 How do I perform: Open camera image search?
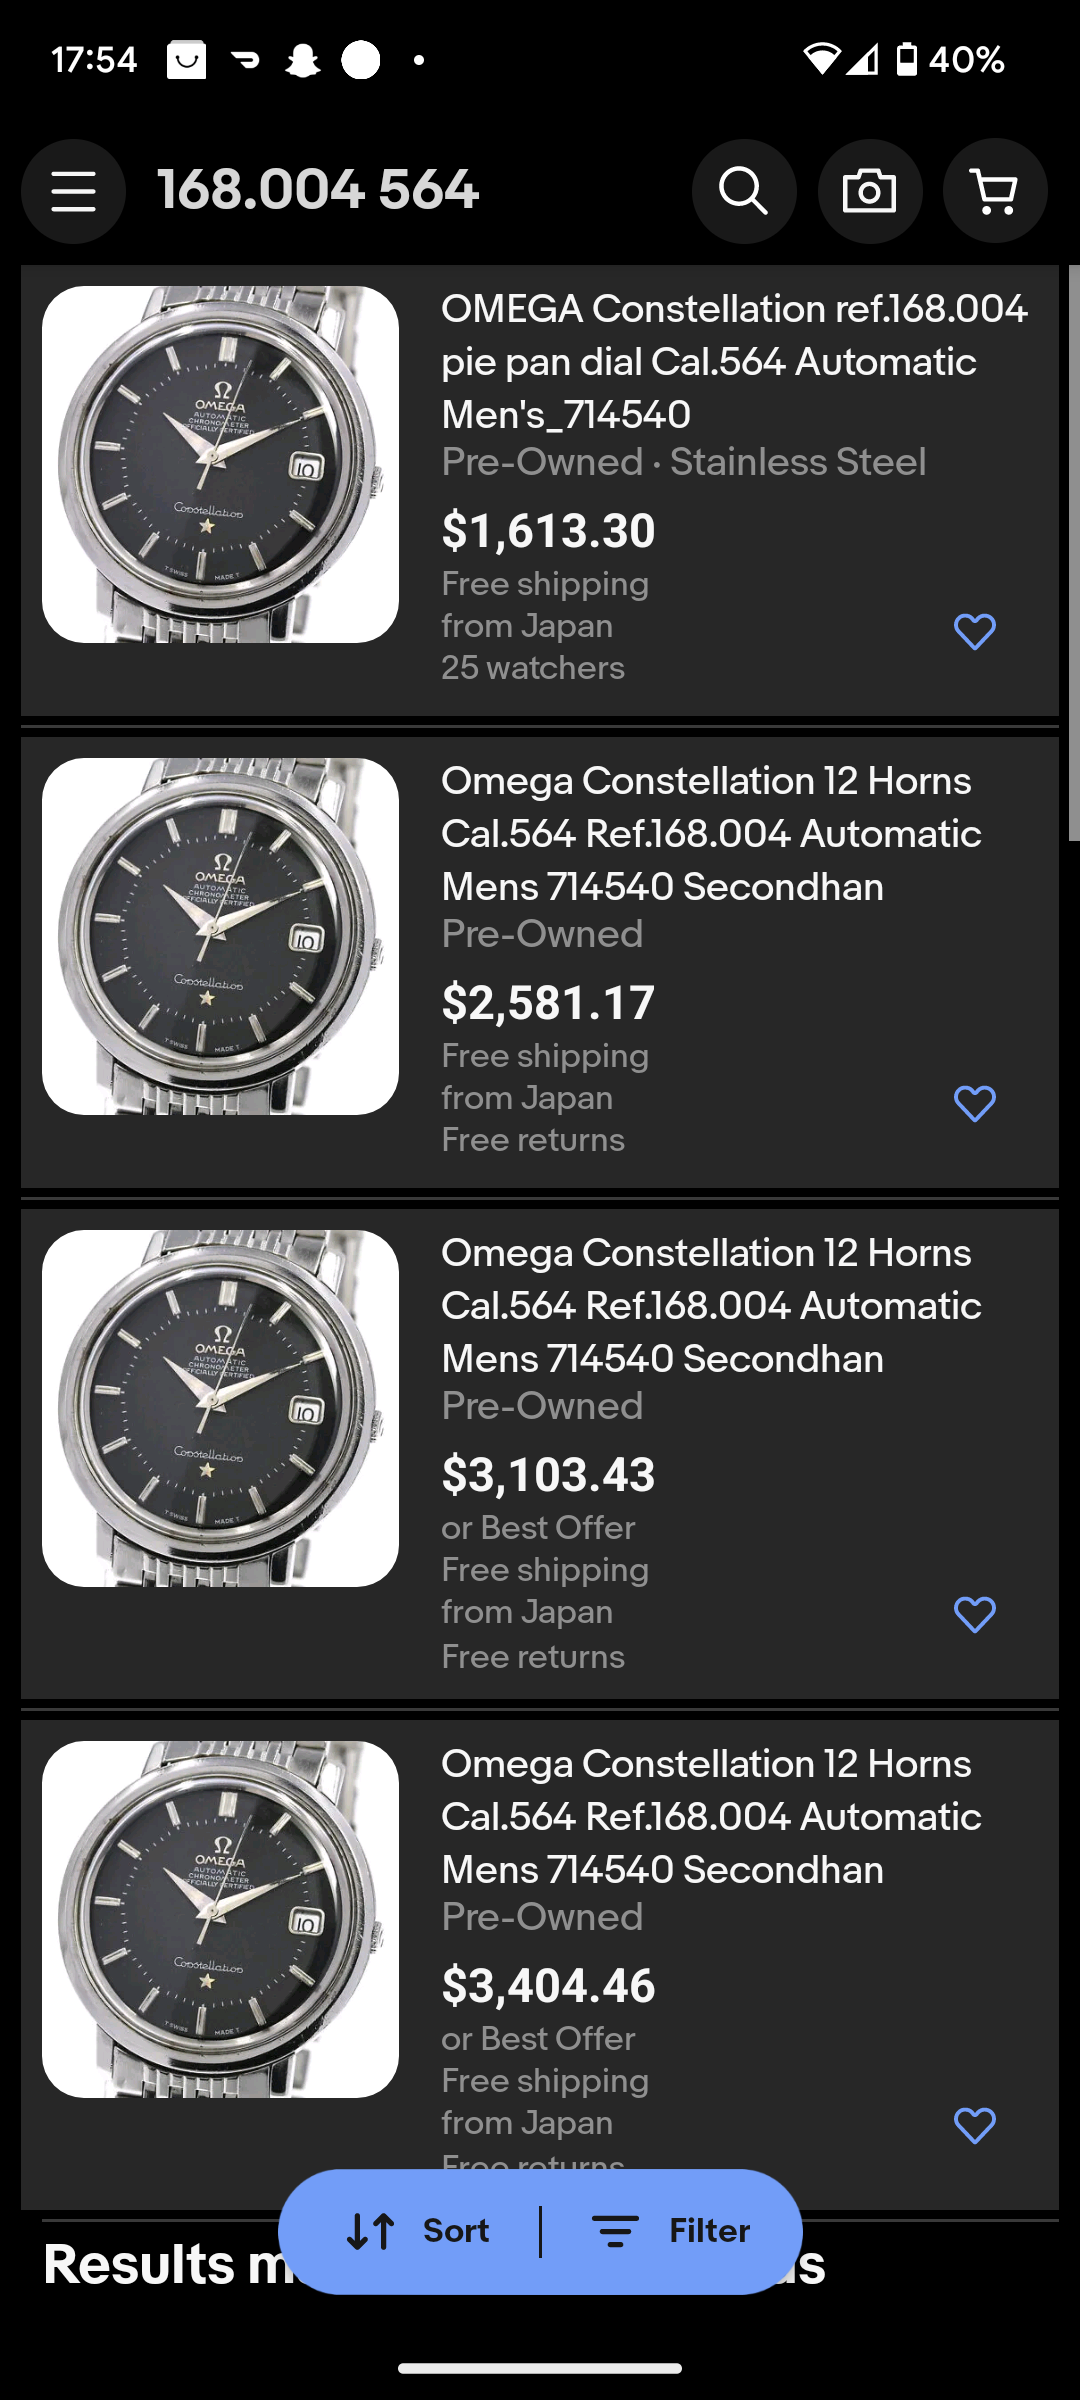[x=869, y=191]
